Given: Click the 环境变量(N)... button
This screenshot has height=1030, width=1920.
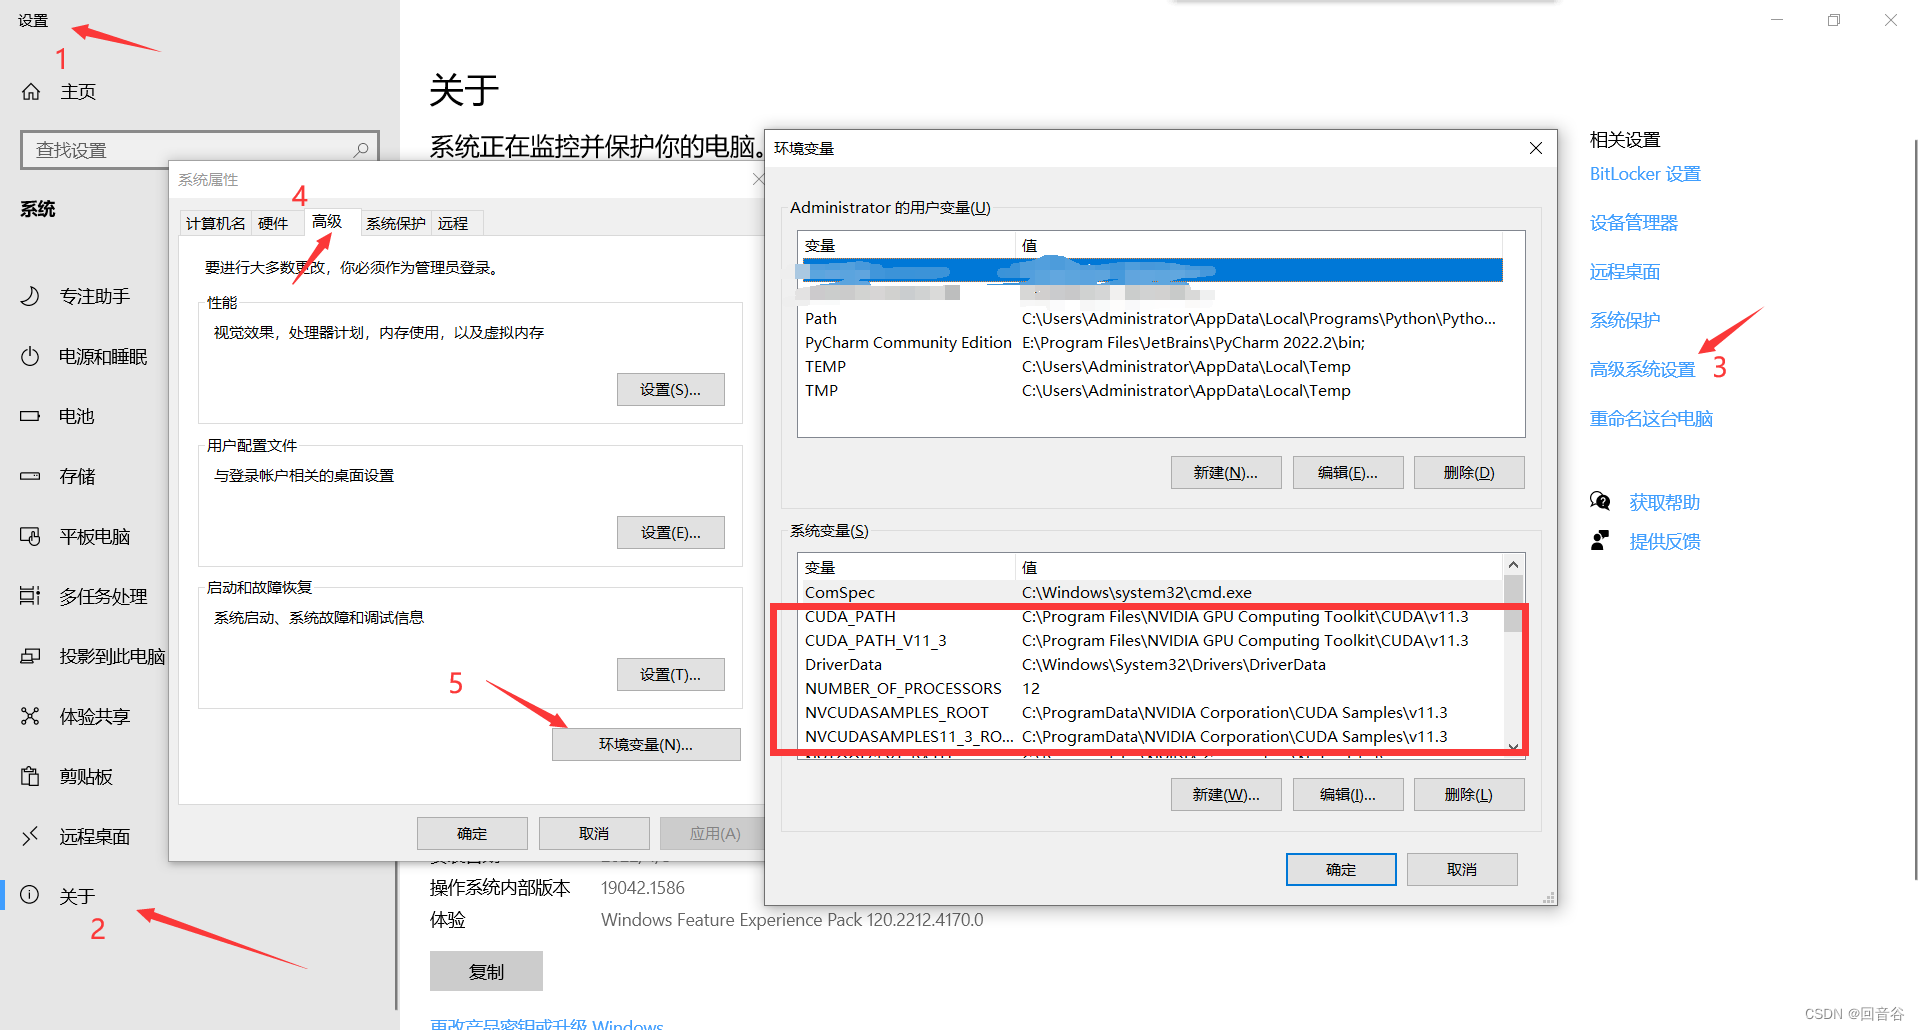Looking at the screenshot, I should click(646, 745).
